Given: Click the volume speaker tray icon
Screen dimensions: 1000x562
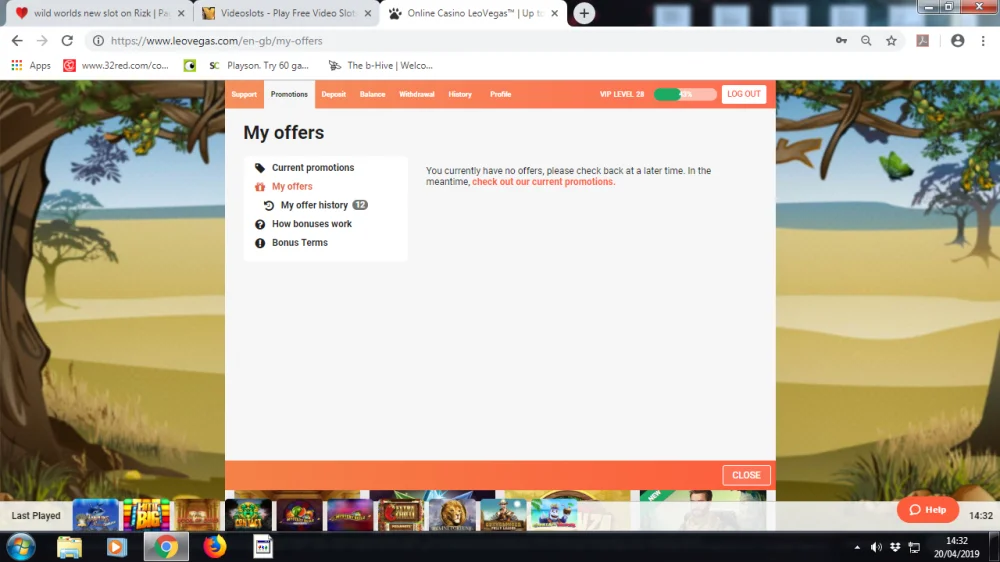Looking at the screenshot, I should pos(876,547).
